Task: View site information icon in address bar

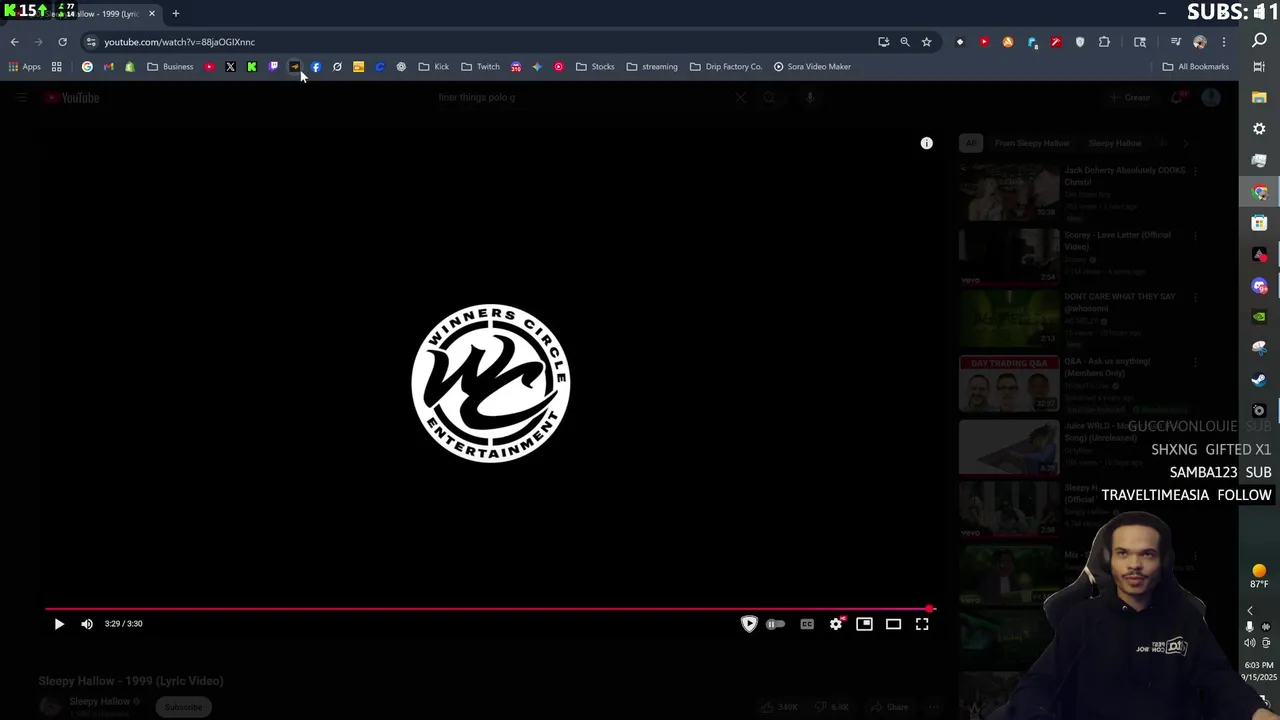Action: [91, 42]
